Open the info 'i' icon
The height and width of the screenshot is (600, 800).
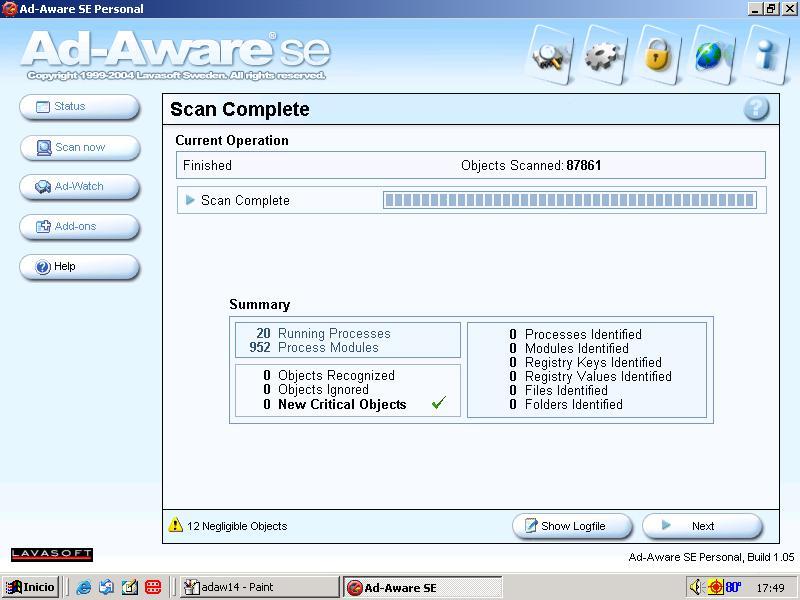(765, 55)
